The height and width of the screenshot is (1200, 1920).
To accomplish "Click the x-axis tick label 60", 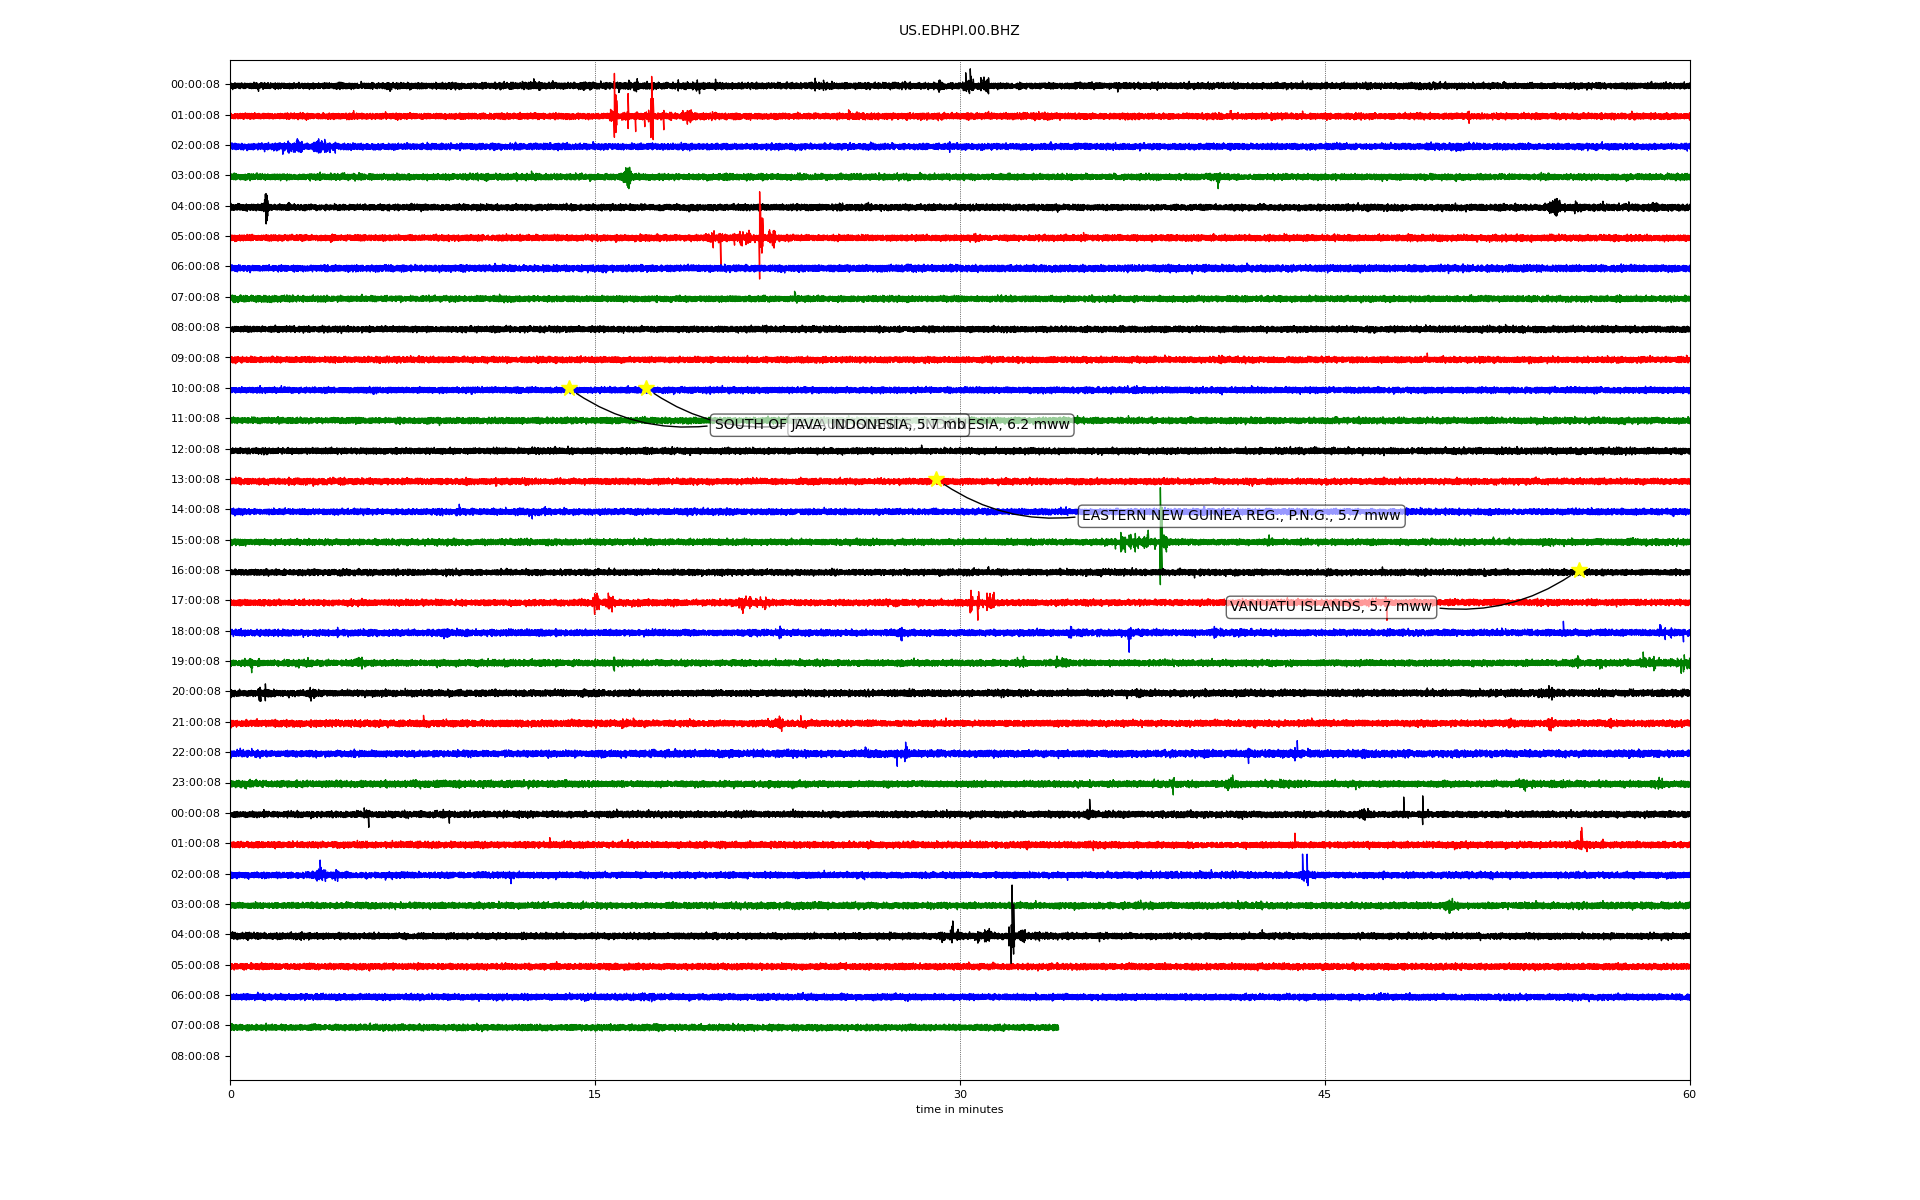I will [x=1689, y=1094].
